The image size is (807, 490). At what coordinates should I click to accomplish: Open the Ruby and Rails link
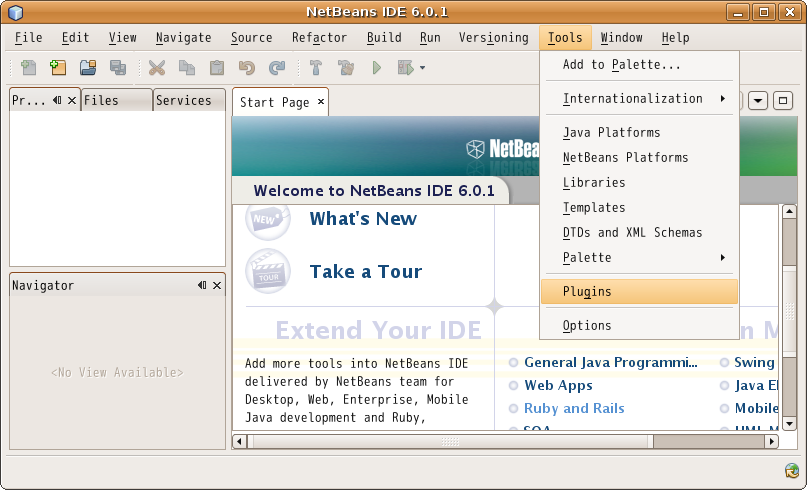(574, 408)
